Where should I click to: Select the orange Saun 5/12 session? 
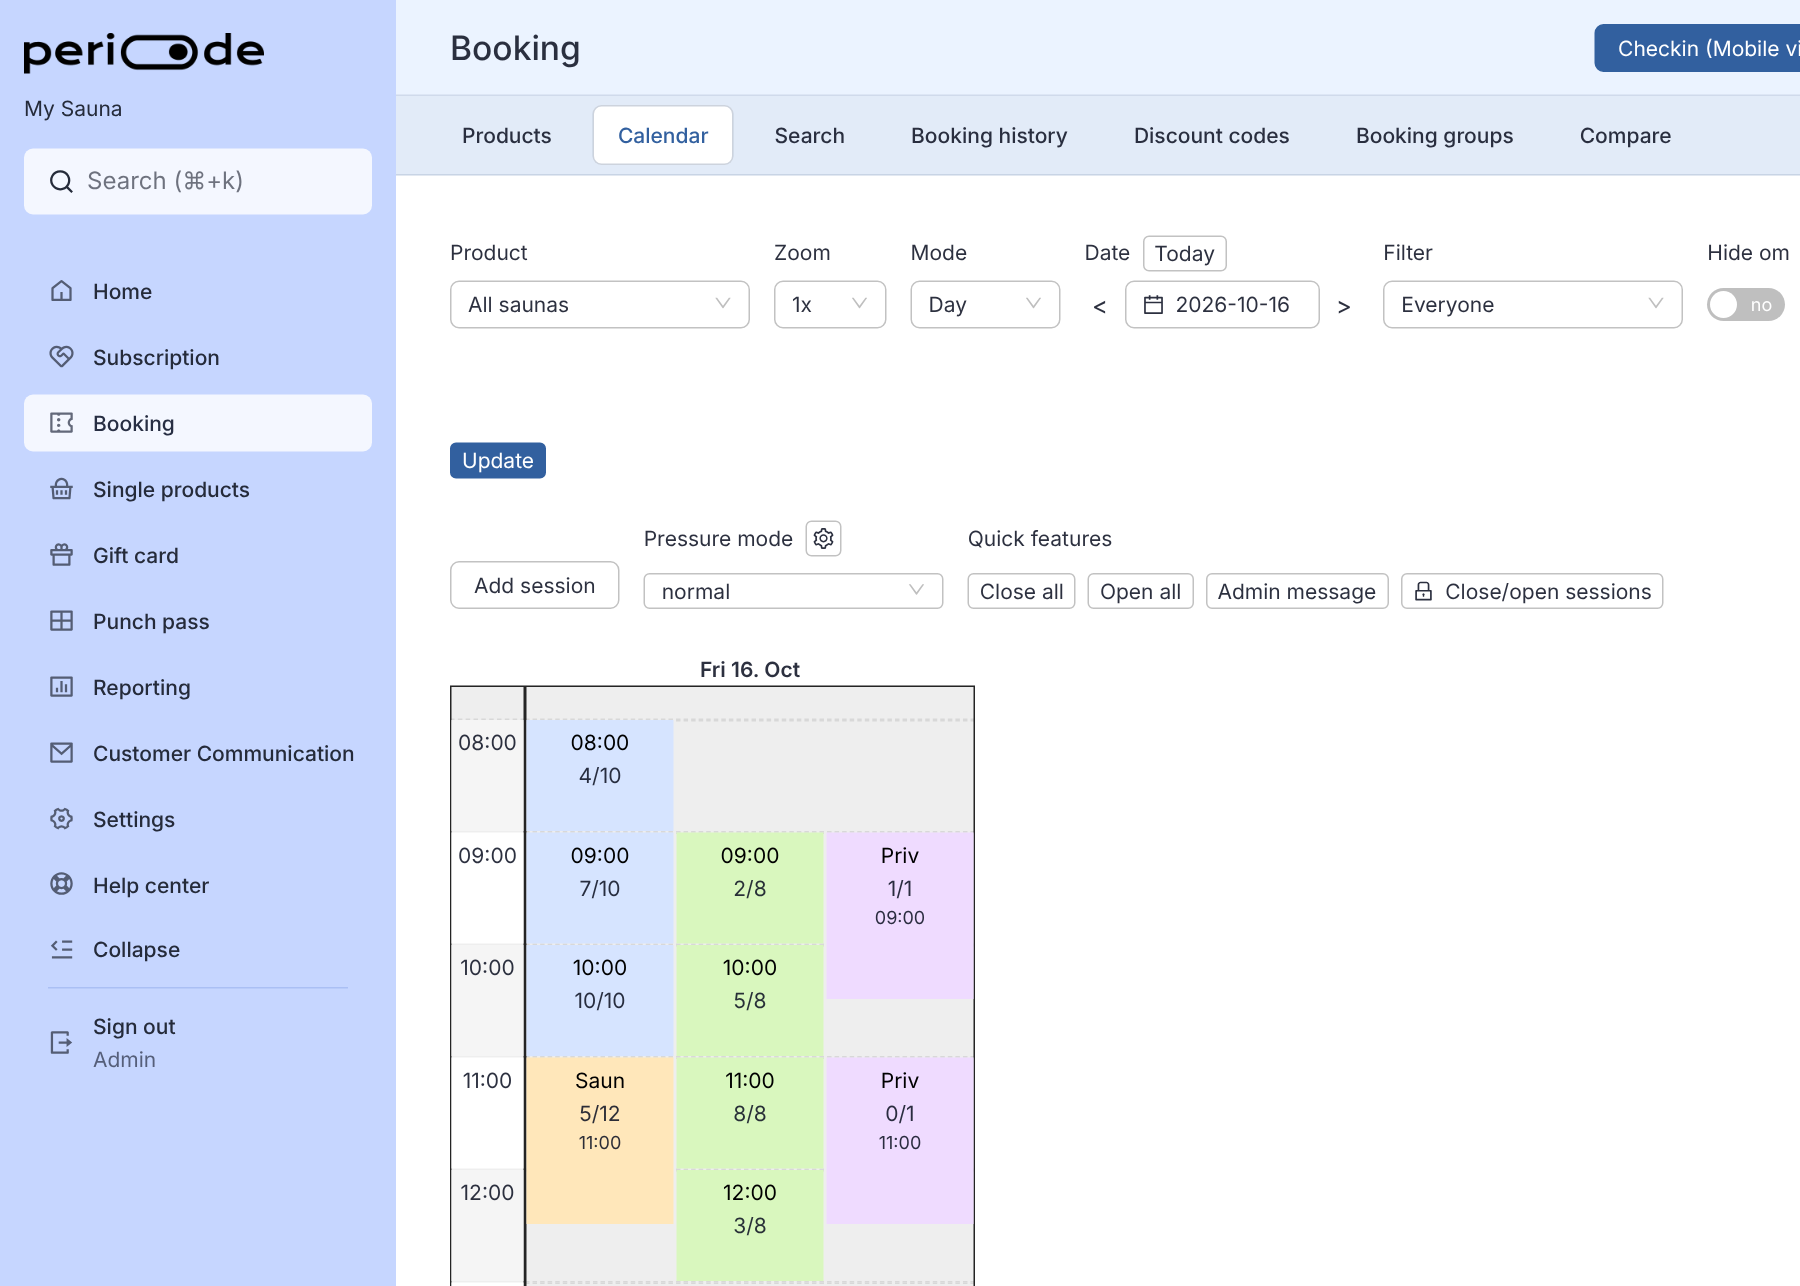[600, 1140]
